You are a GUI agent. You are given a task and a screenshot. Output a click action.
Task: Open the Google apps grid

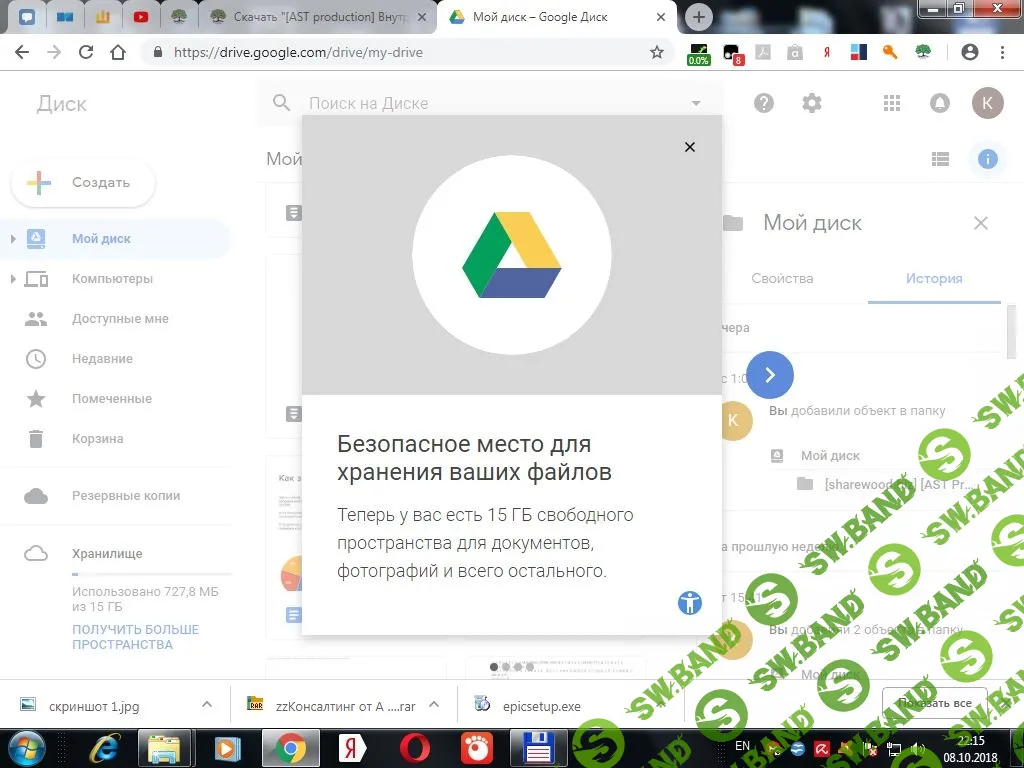pyautogui.click(x=892, y=103)
